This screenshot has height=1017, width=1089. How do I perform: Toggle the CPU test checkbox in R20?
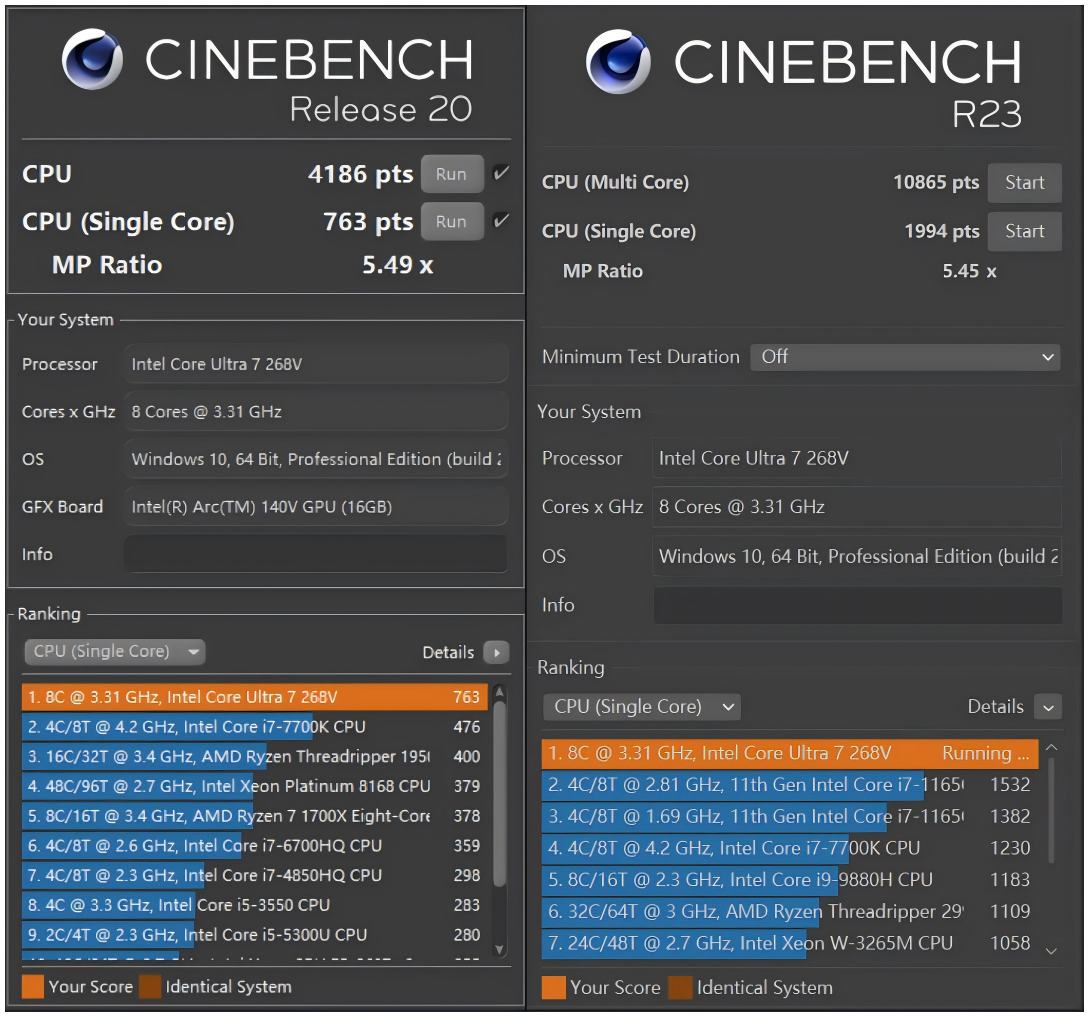pyautogui.click(x=501, y=173)
